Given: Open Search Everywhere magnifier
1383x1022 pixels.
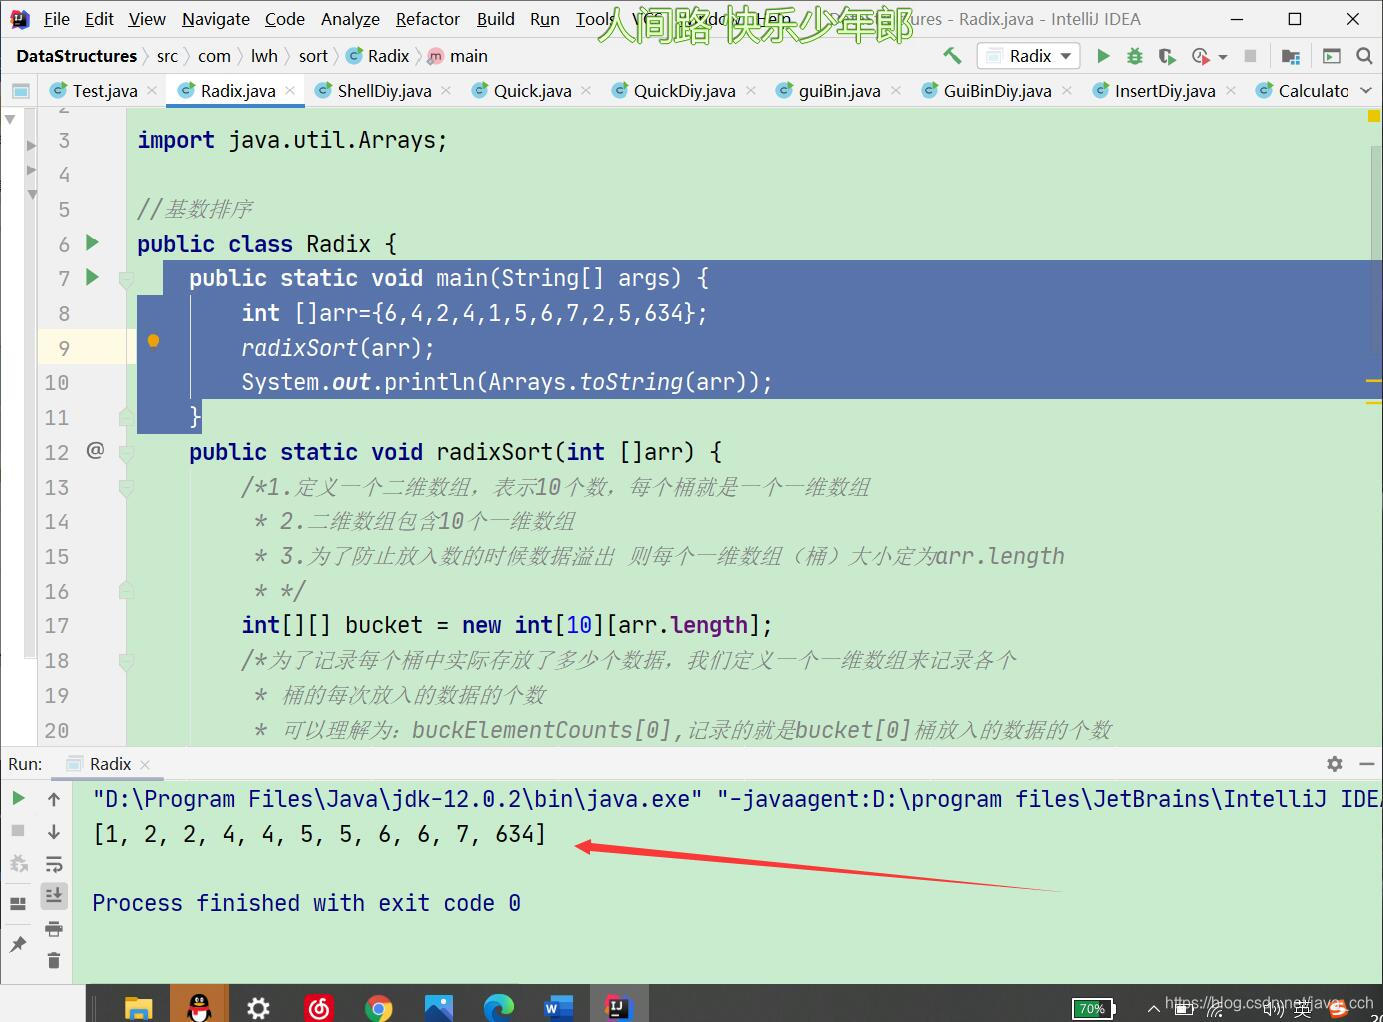Looking at the screenshot, I should coord(1364,56).
